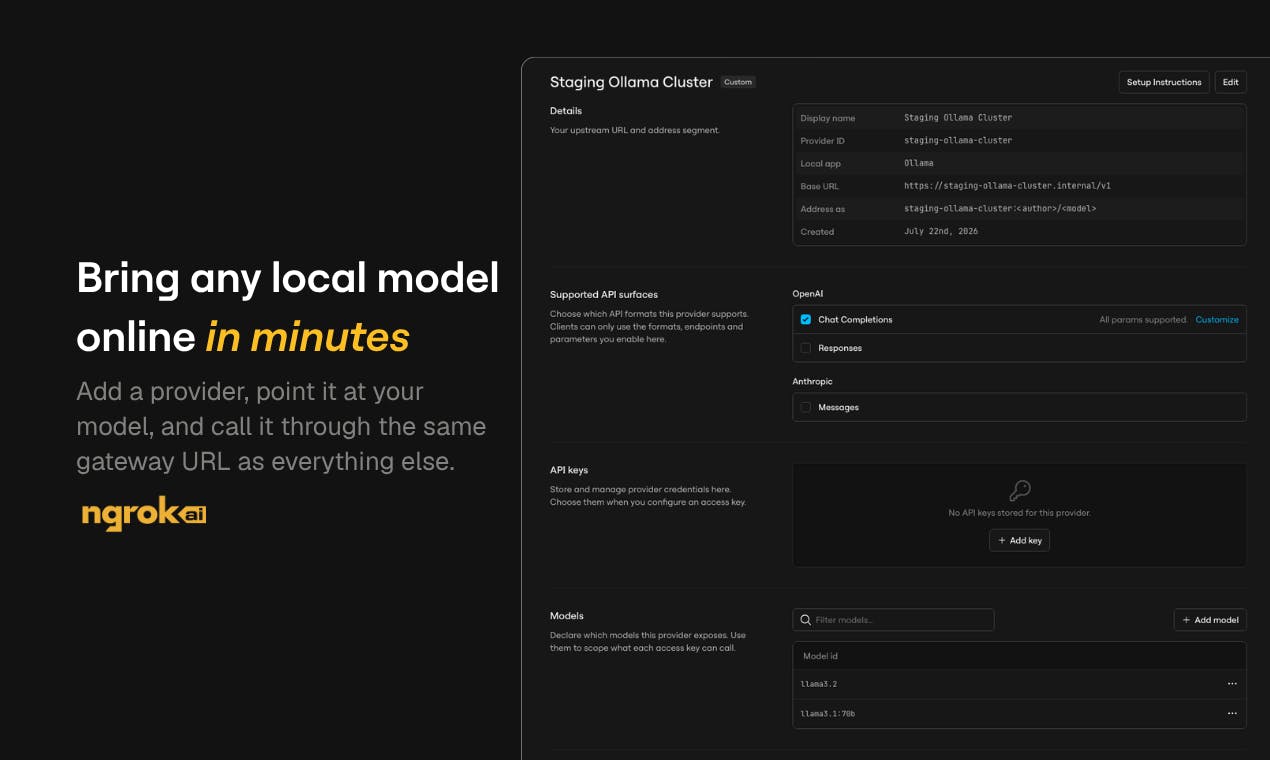Viewport: 1270px width, 760px height.
Task: Open the Customize link for Chat Completions
Action: 1217,320
